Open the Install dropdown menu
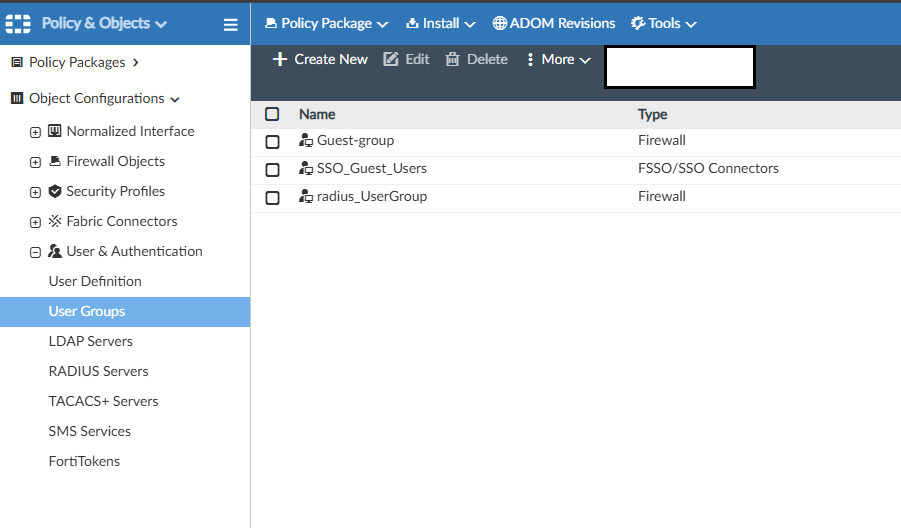 click(441, 23)
